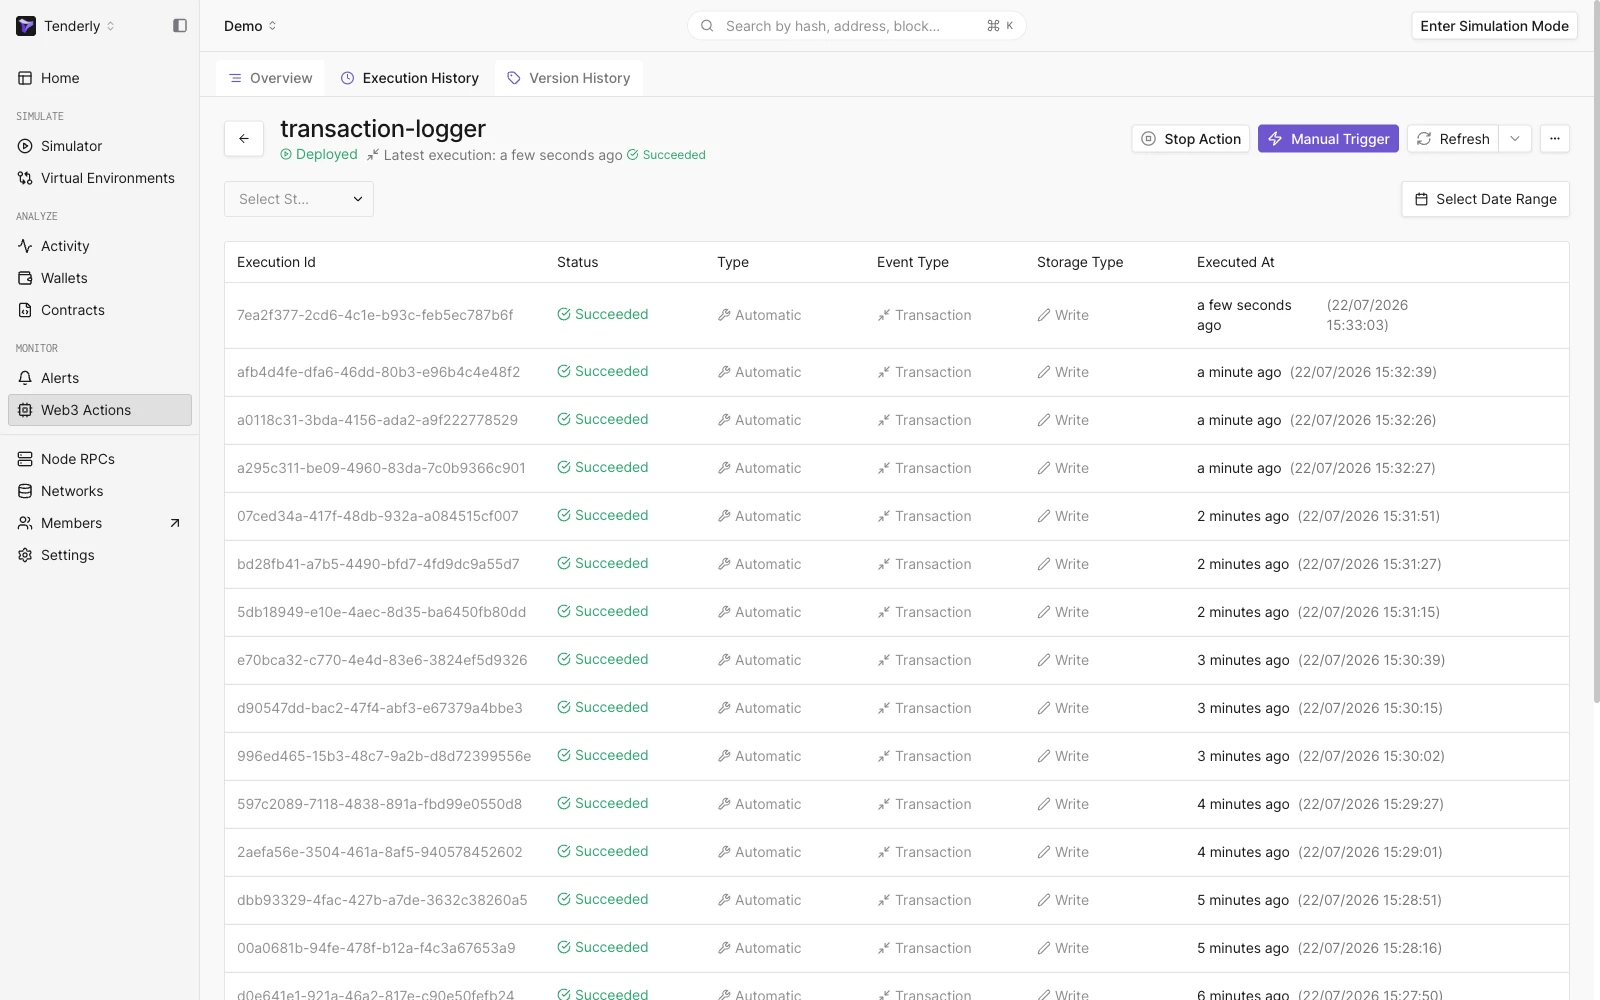
Task: Open the Demo project dropdown
Action: (250, 26)
